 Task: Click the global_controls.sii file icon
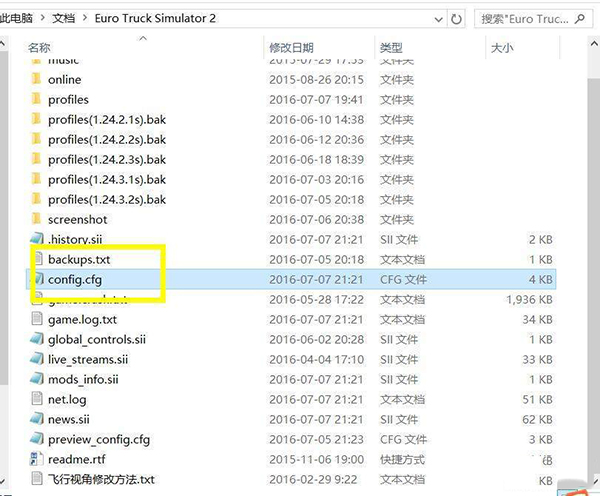coord(37,339)
